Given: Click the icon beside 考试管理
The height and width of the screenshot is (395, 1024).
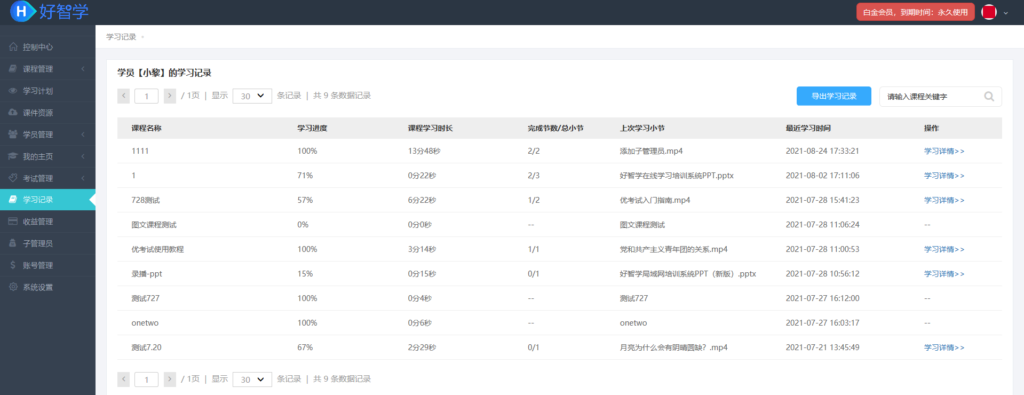Looking at the screenshot, I should coord(13,178).
